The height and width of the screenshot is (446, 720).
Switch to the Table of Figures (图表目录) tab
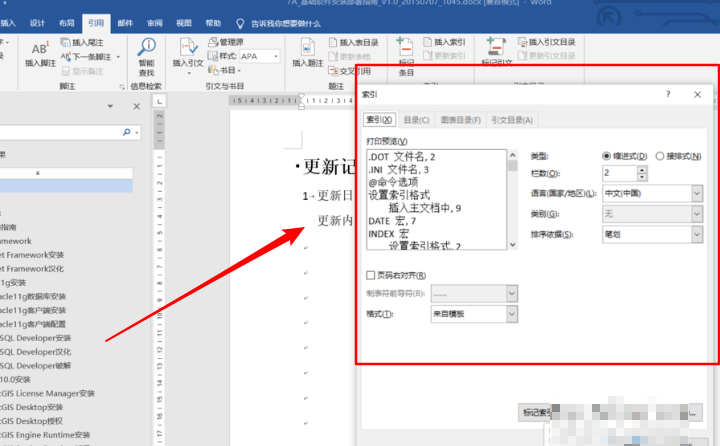click(x=461, y=120)
